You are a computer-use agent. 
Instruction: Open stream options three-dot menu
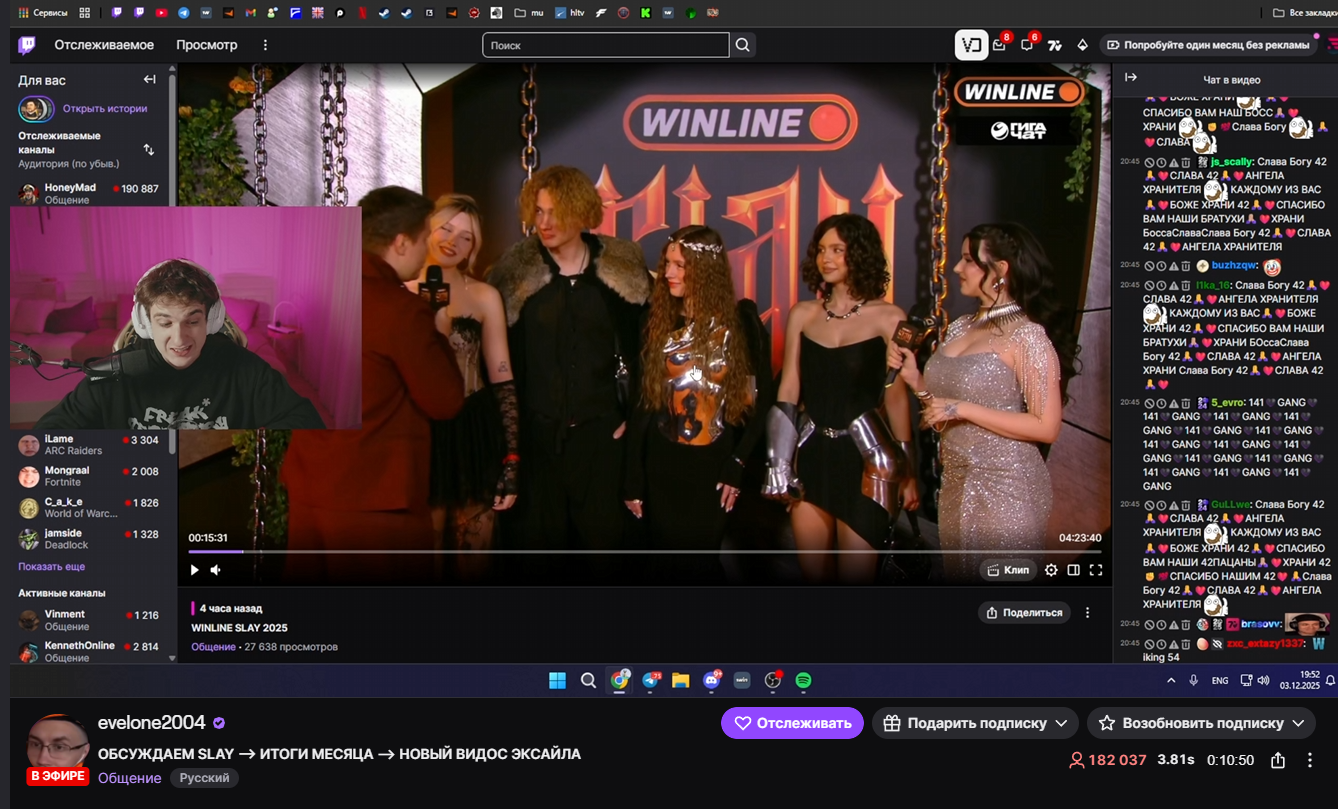point(1310,761)
